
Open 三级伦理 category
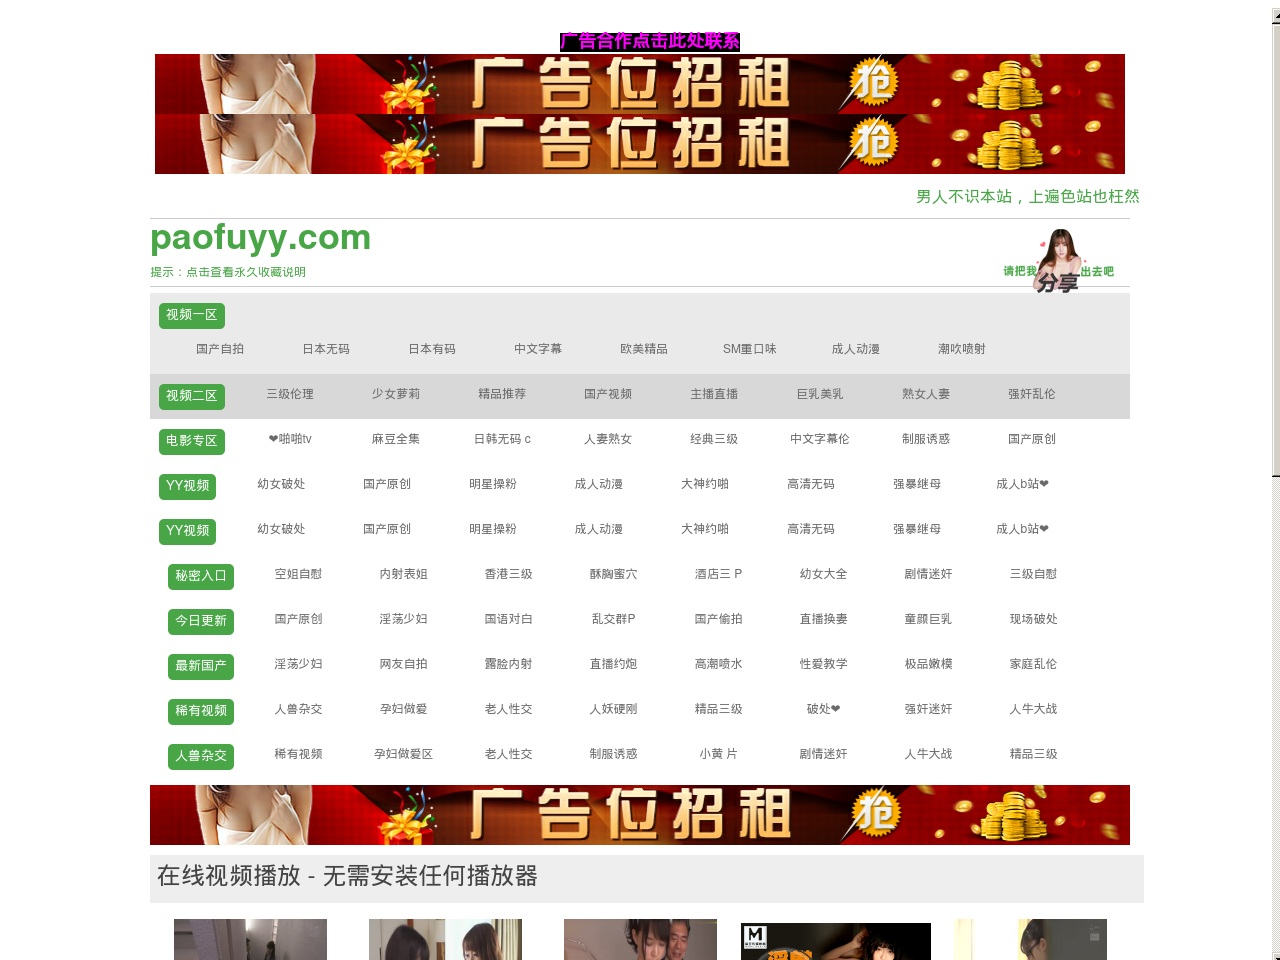coord(290,394)
